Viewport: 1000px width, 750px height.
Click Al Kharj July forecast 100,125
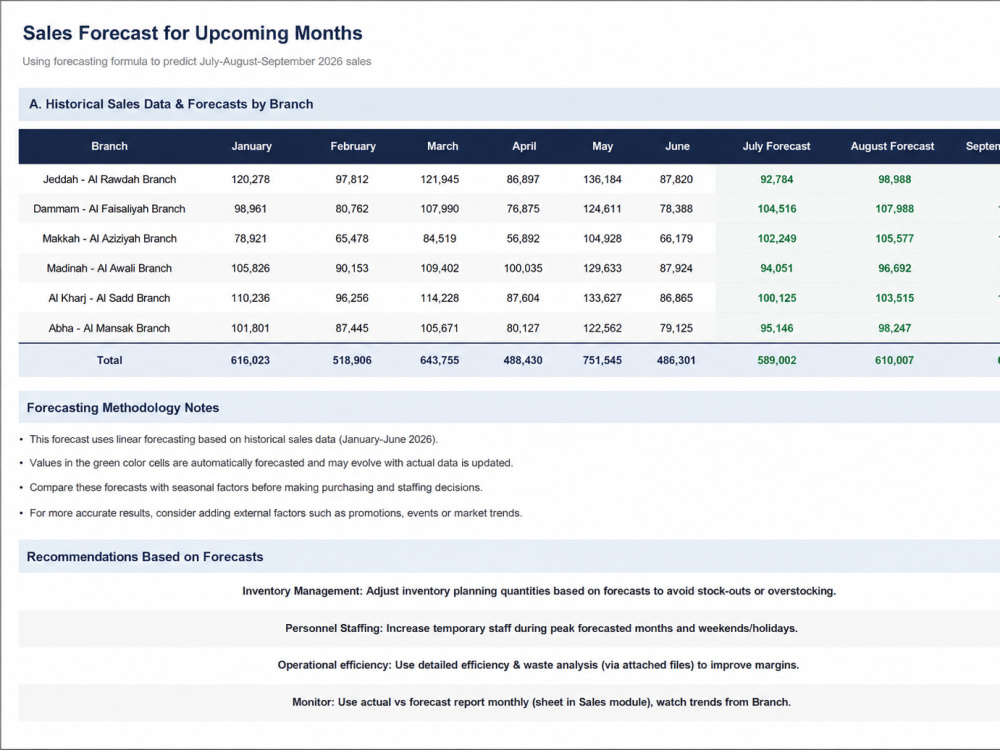pos(777,298)
